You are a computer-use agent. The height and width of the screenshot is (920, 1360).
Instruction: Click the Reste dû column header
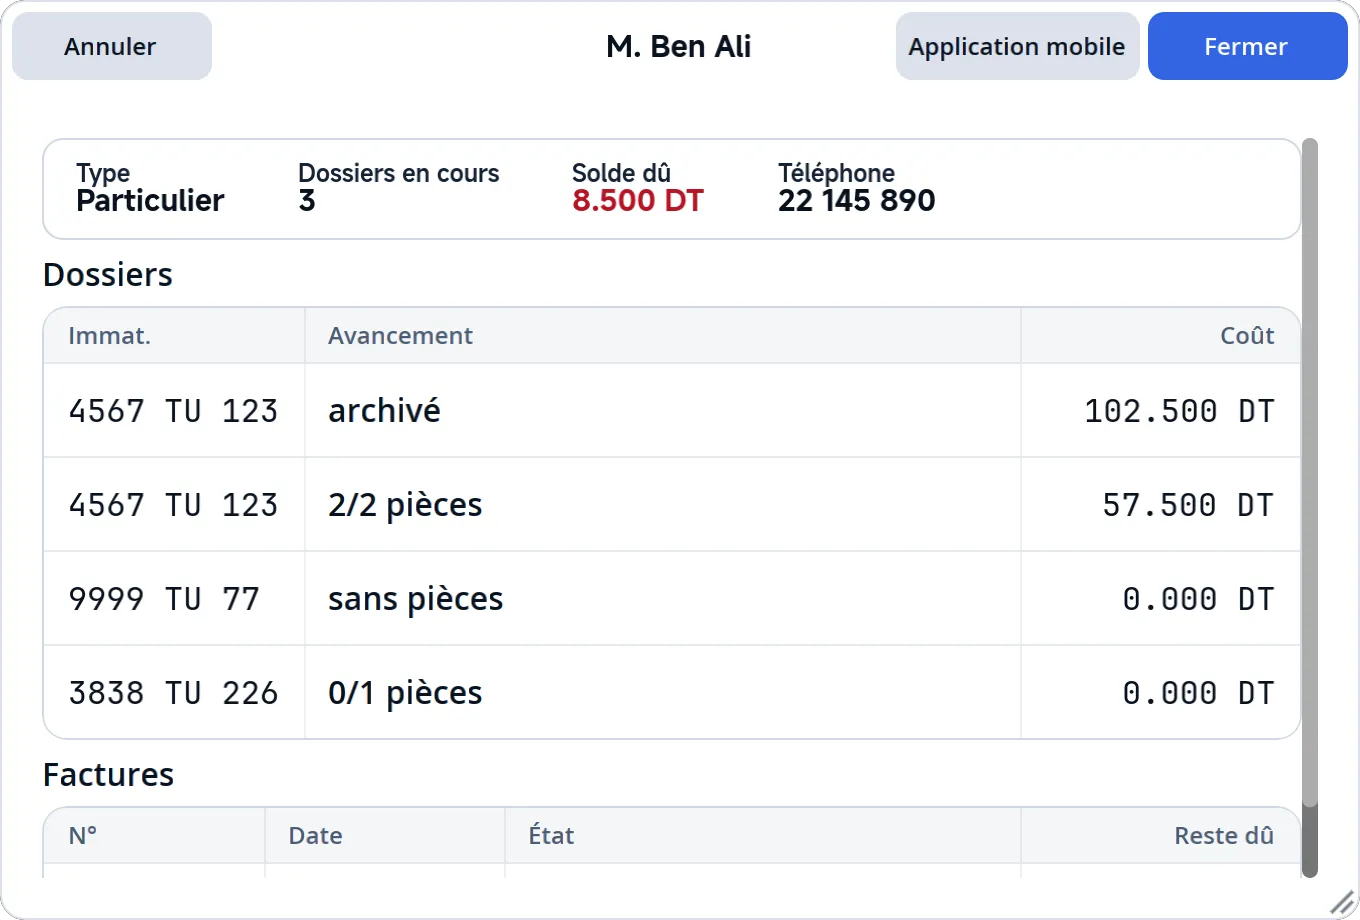click(1160, 835)
